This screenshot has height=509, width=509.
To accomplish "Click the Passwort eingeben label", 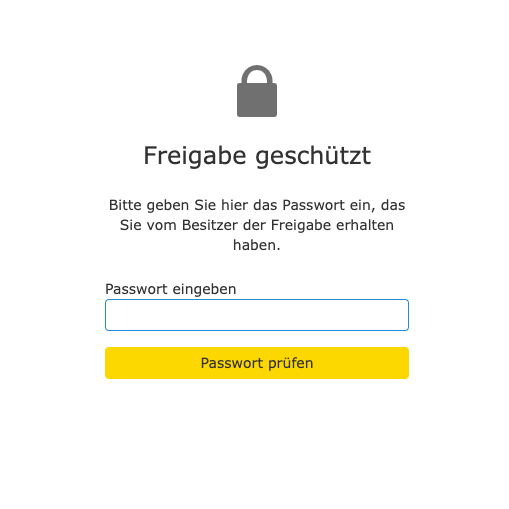I will [x=171, y=289].
